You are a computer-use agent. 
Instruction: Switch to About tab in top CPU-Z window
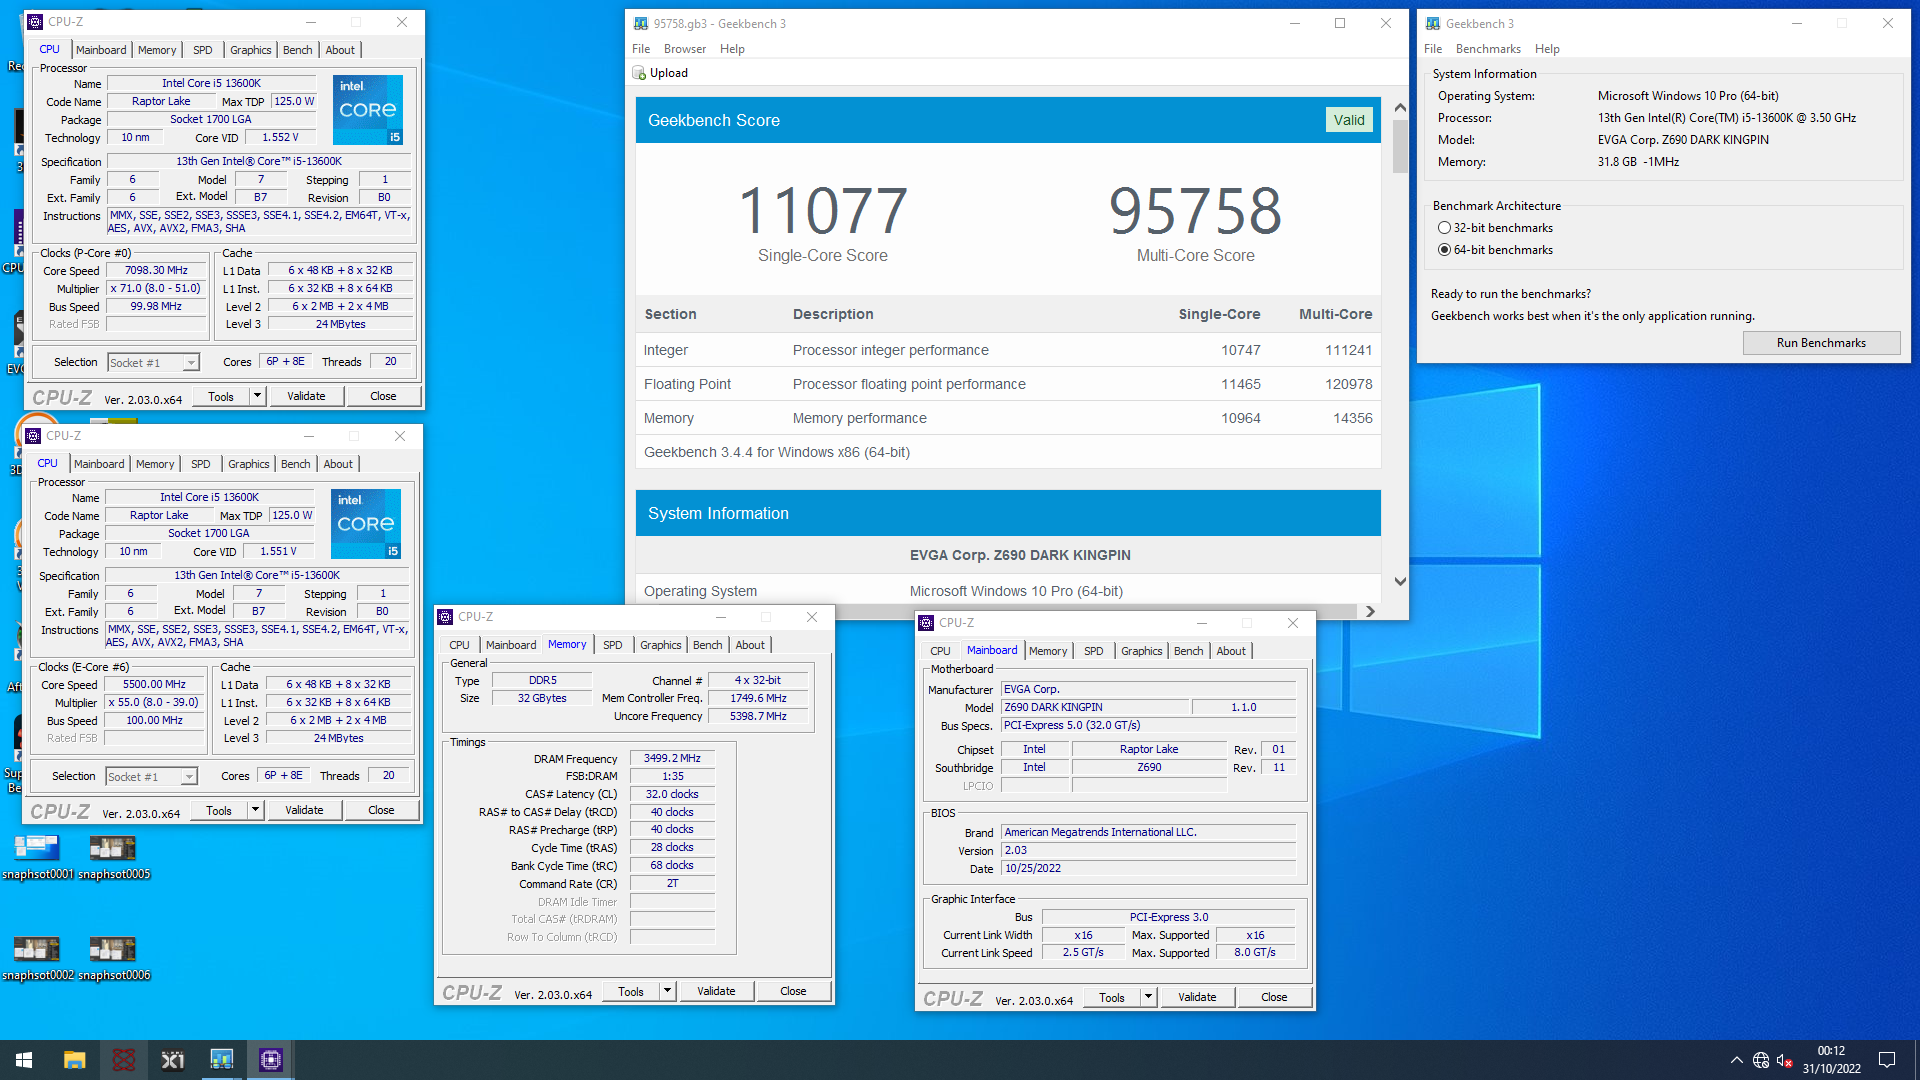(340, 50)
